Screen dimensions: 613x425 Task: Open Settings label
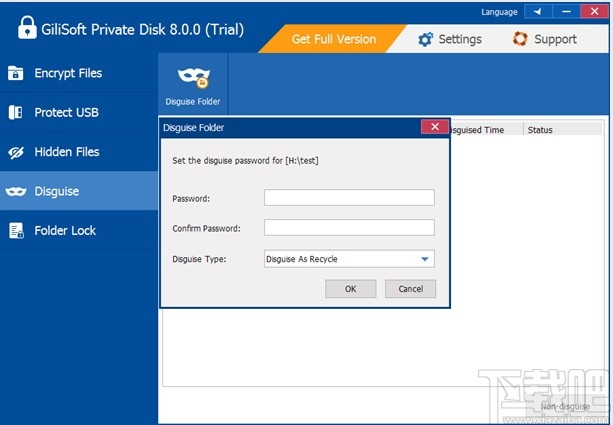pos(460,39)
